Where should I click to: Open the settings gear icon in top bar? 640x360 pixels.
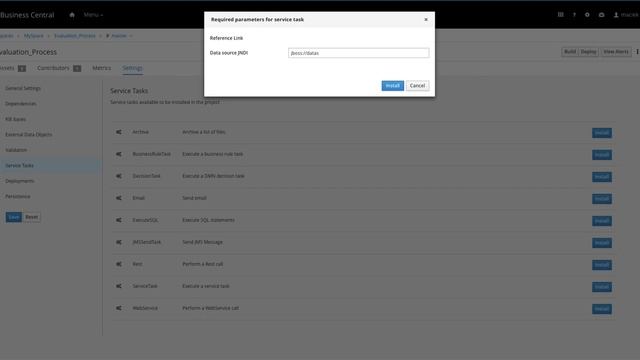tap(587, 15)
